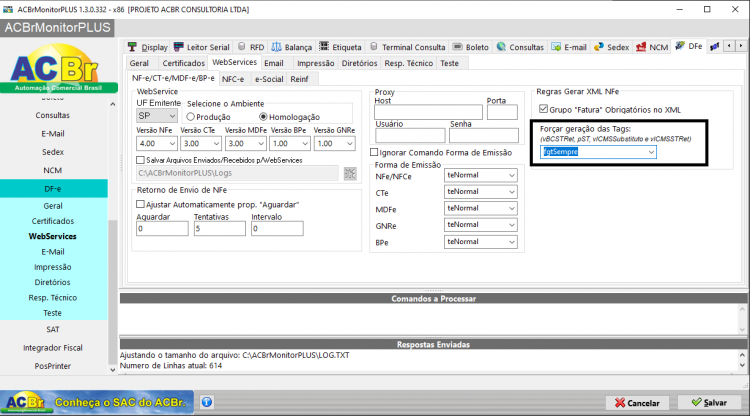The image size is (750, 416).
Task: Open the Etiqueta tab with its label icon
Action: pyautogui.click(x=341, y=47)
